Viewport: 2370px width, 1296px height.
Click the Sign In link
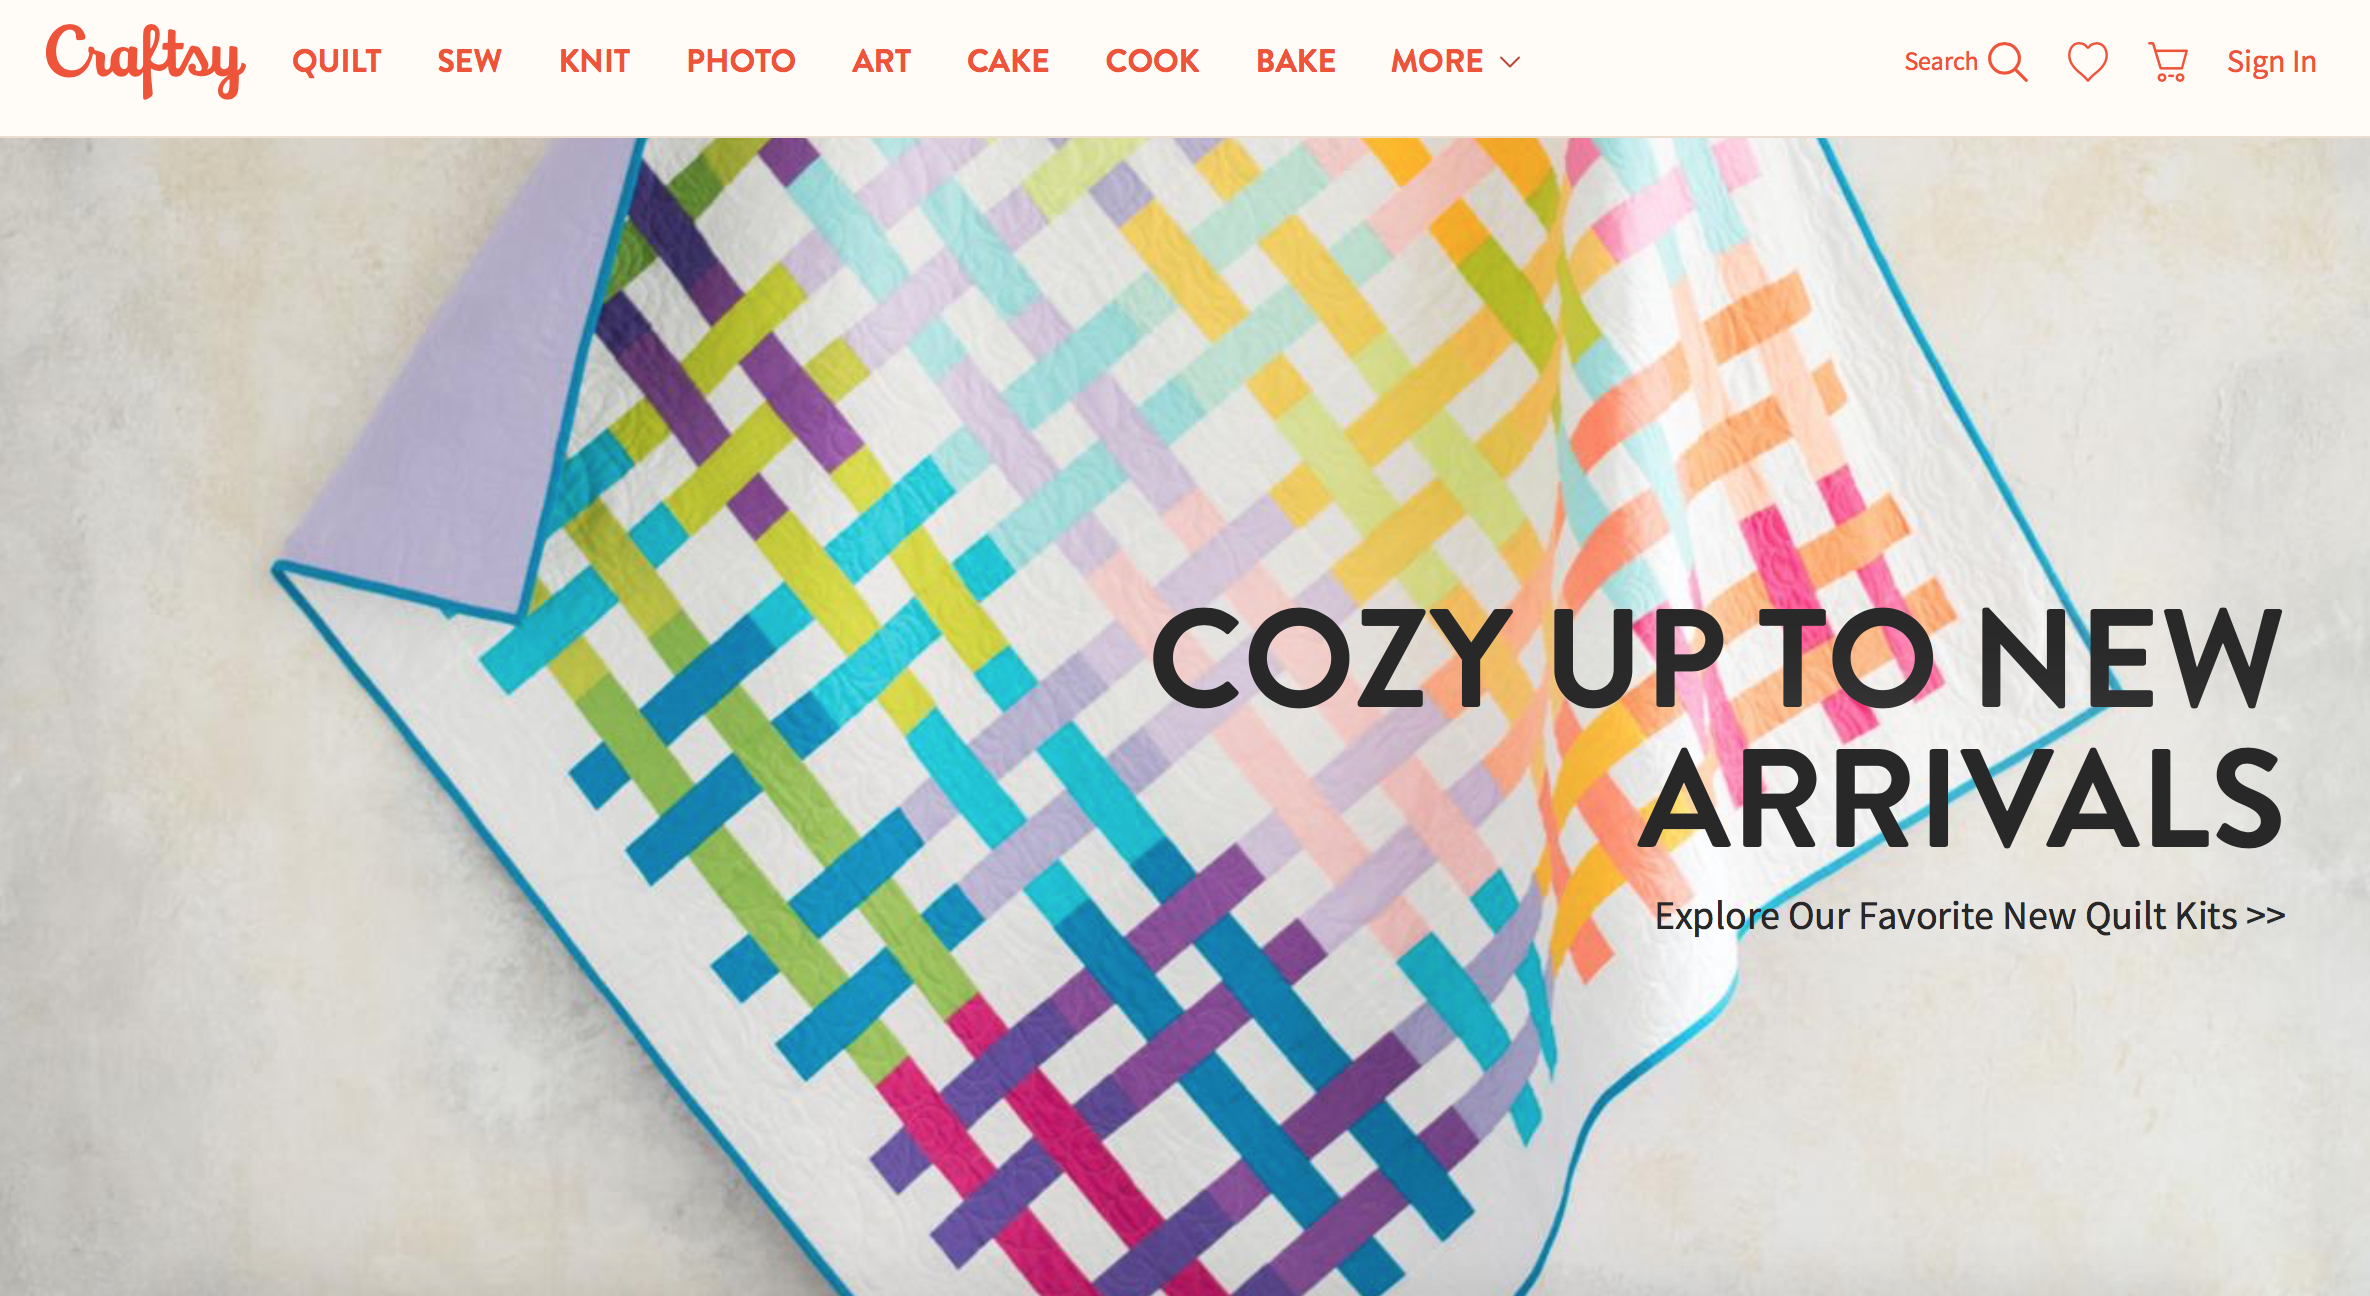pos(2272,62)
